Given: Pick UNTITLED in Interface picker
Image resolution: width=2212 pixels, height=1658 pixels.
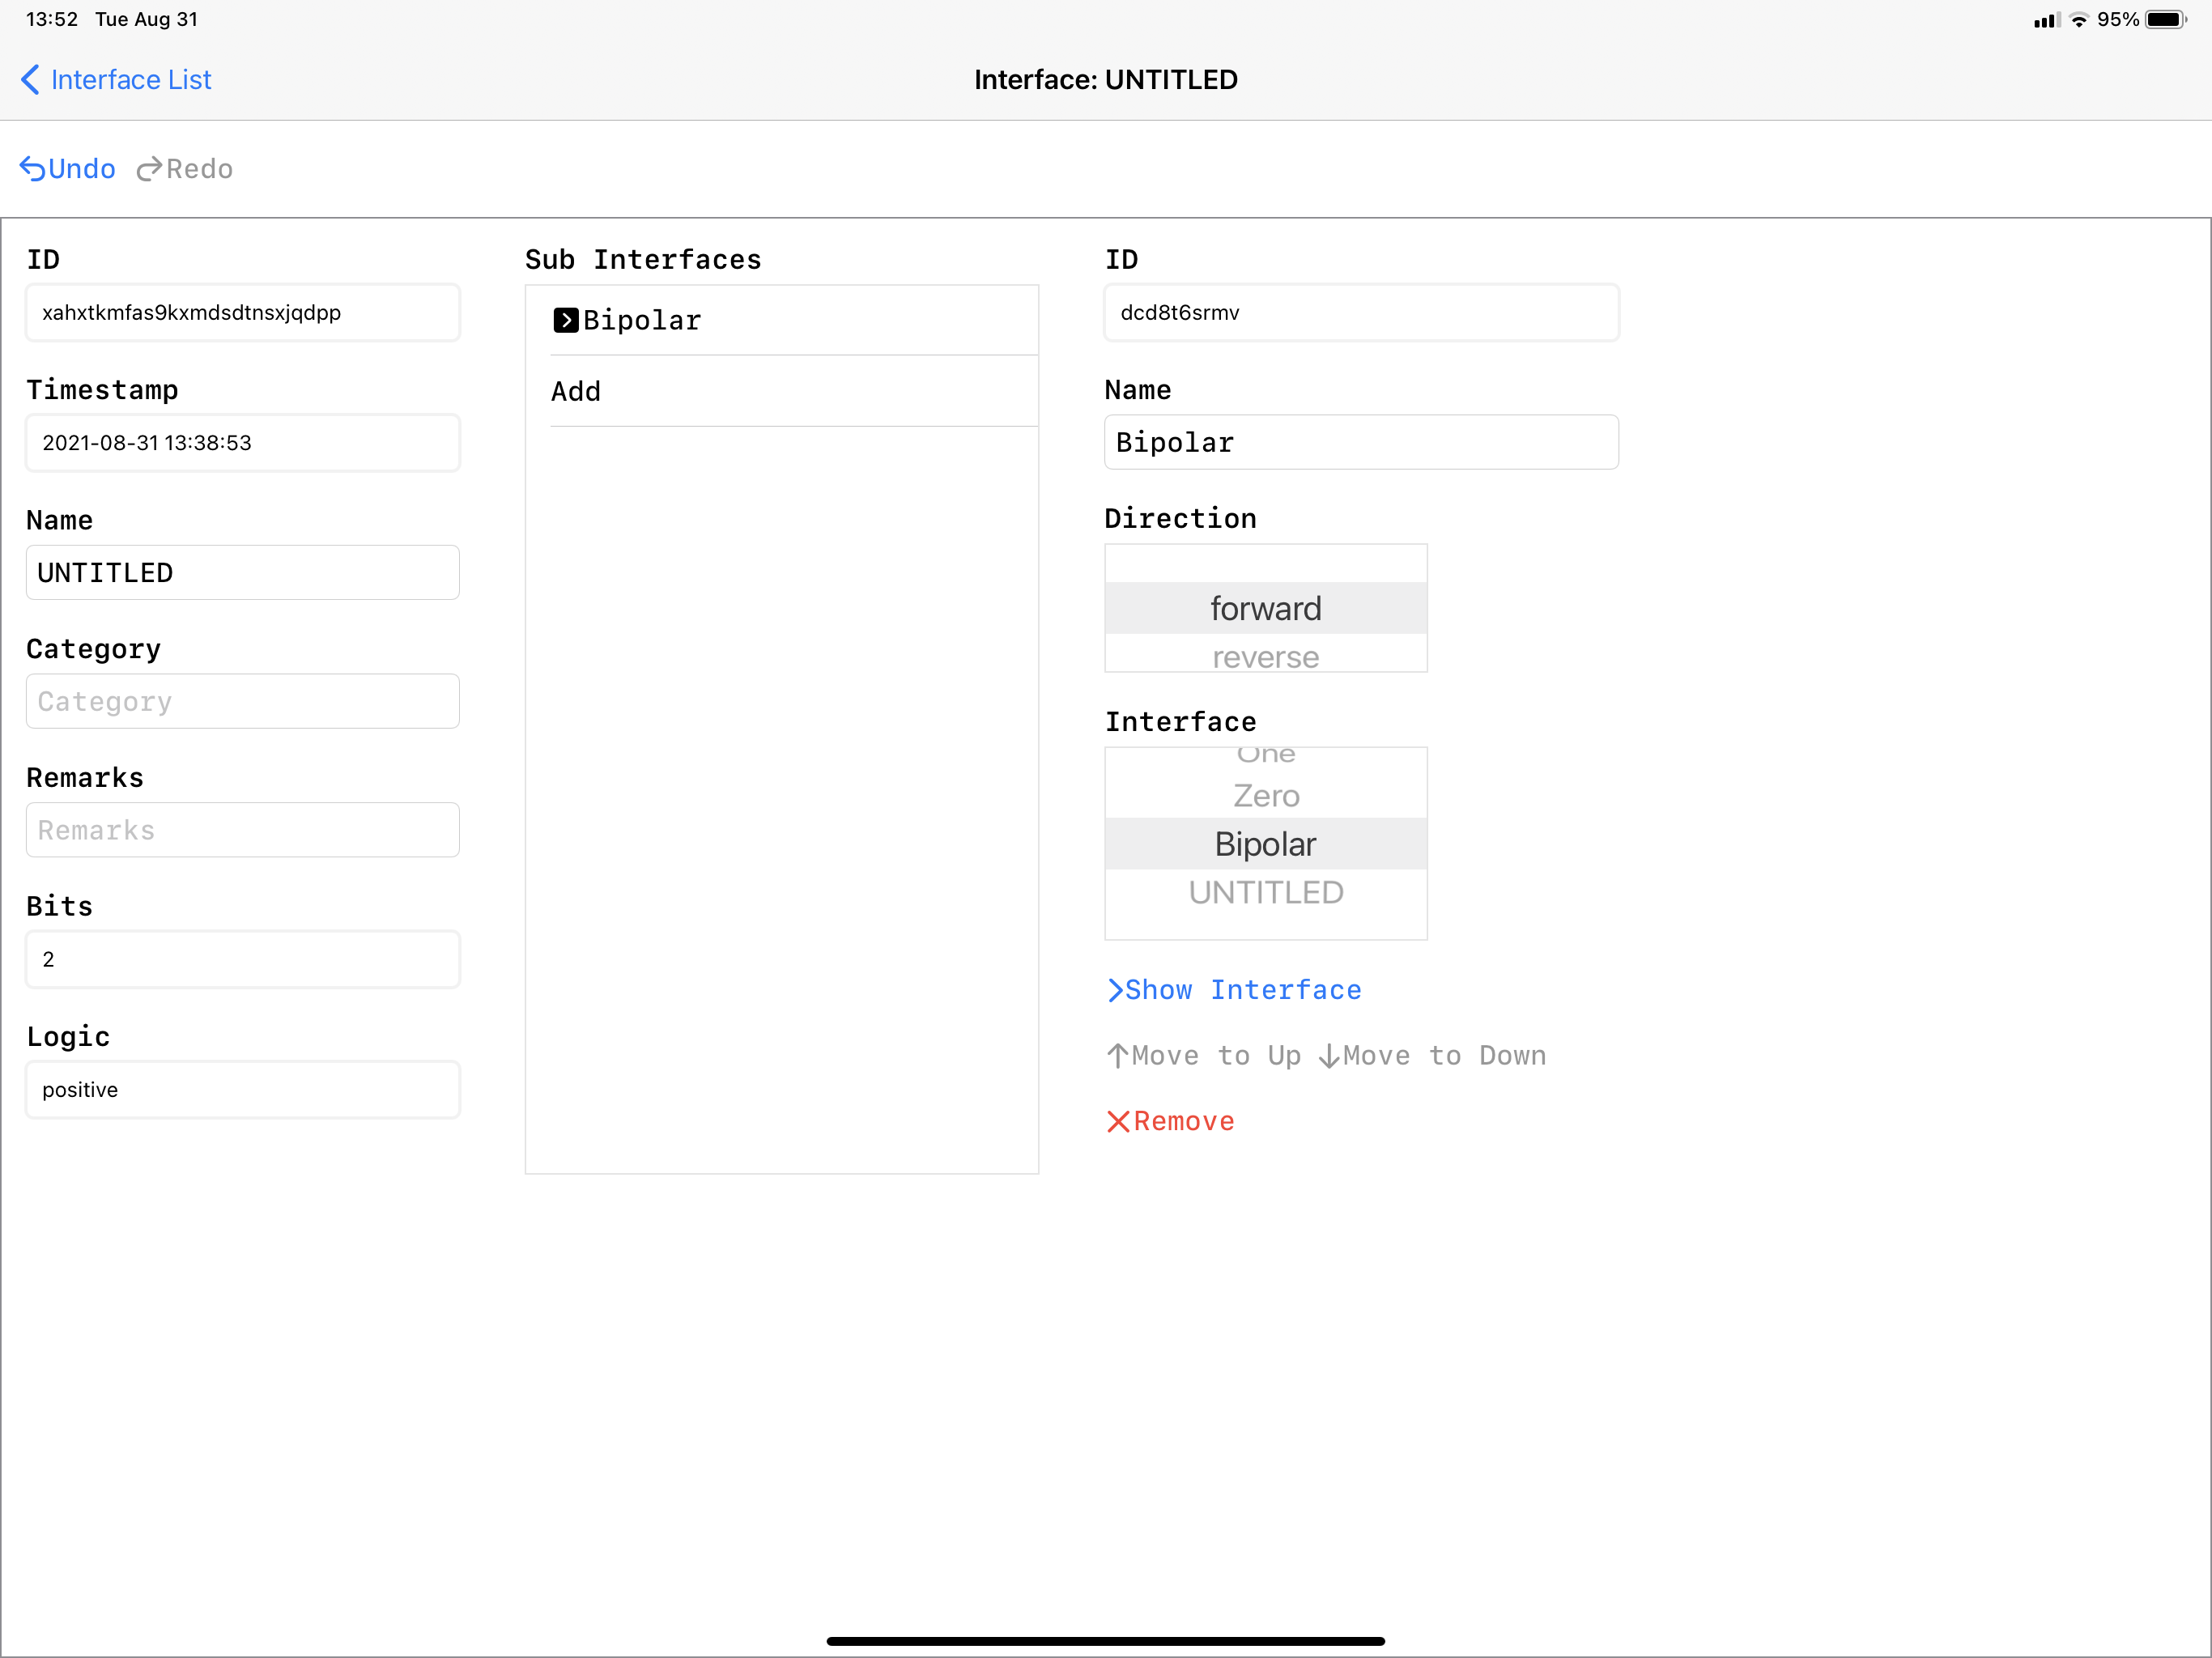Looking at the screenshot, I should (1266, 892).
